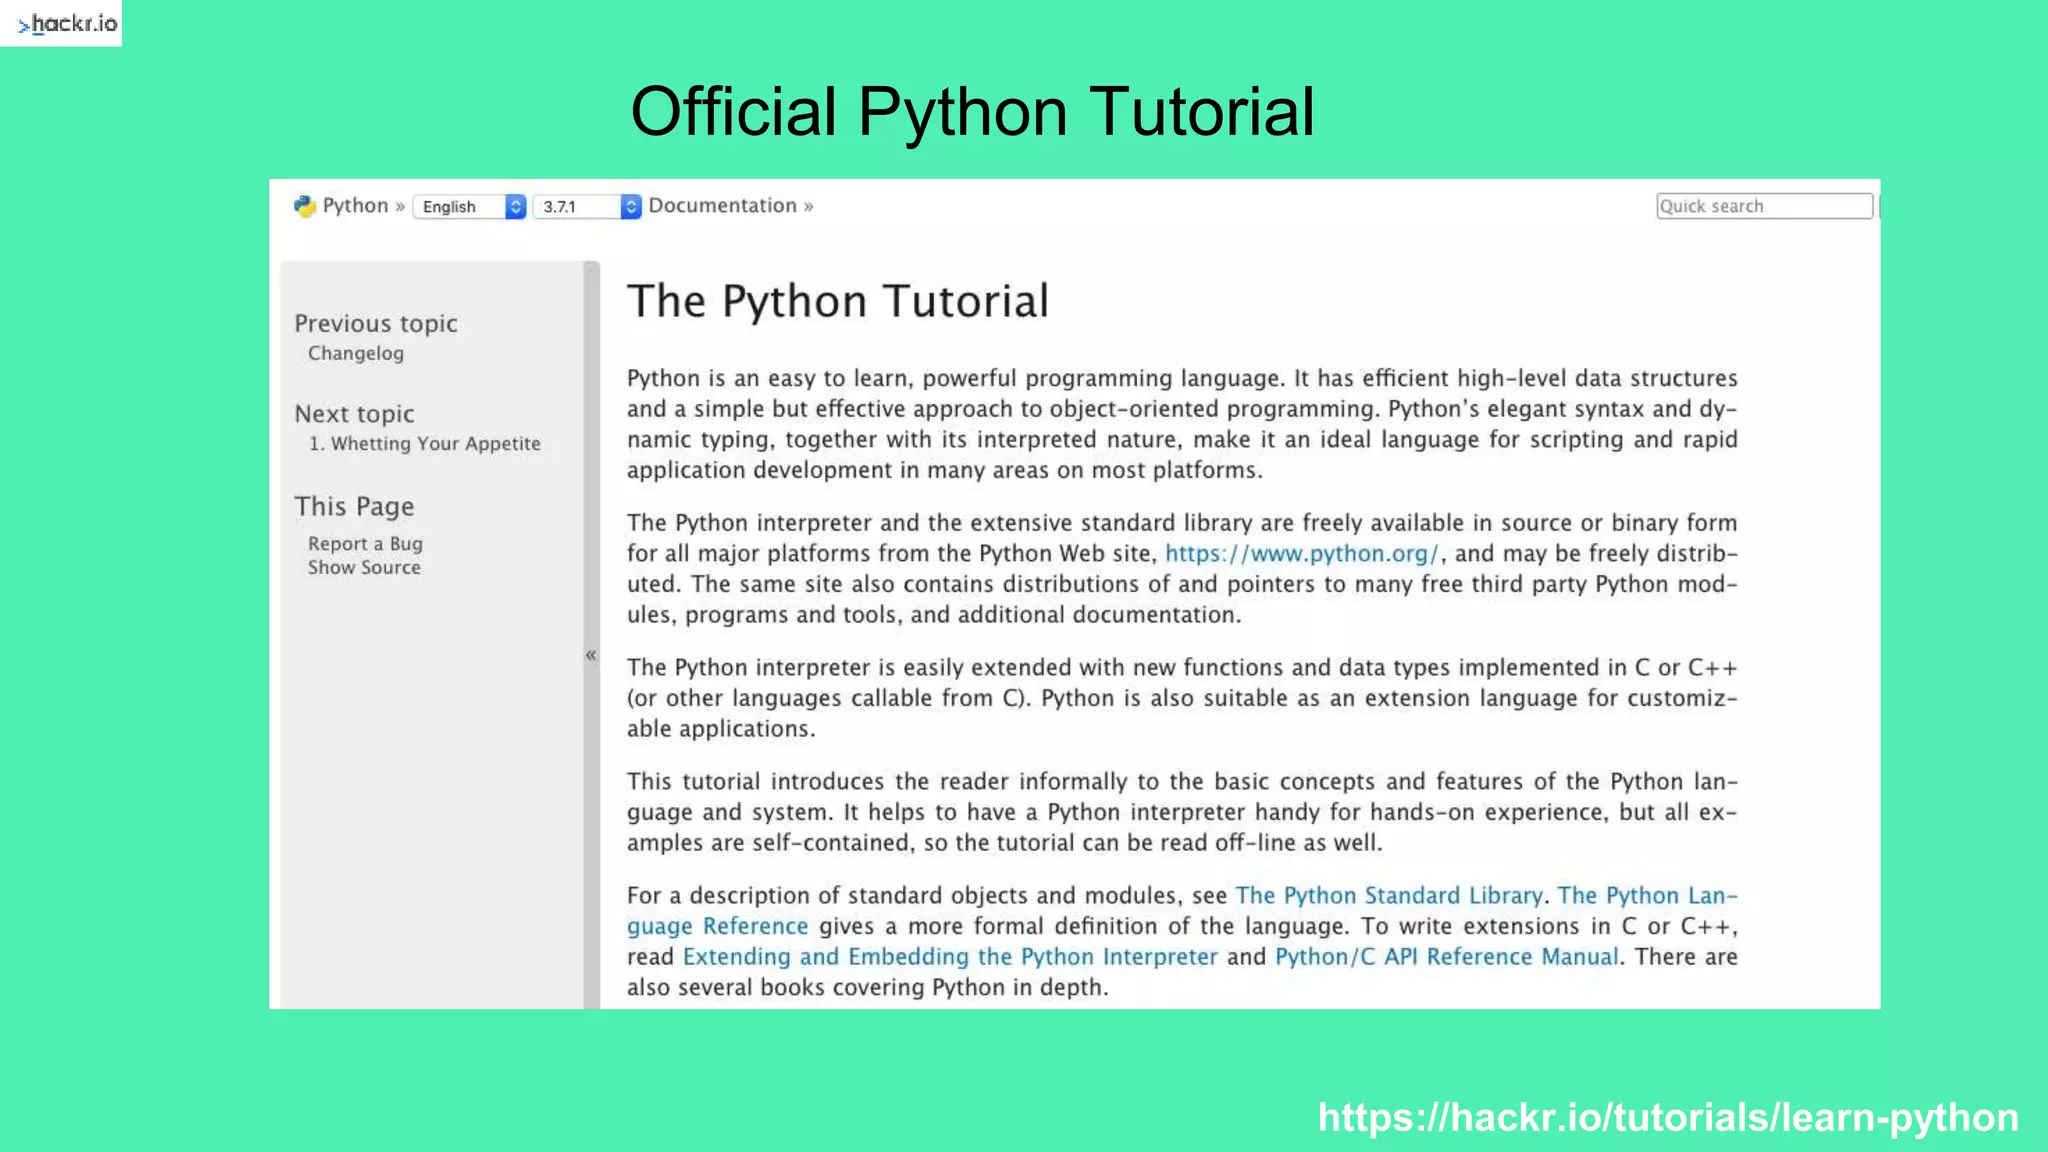Open the English language dropdown

pyautogui.click(x=470, y=206)
